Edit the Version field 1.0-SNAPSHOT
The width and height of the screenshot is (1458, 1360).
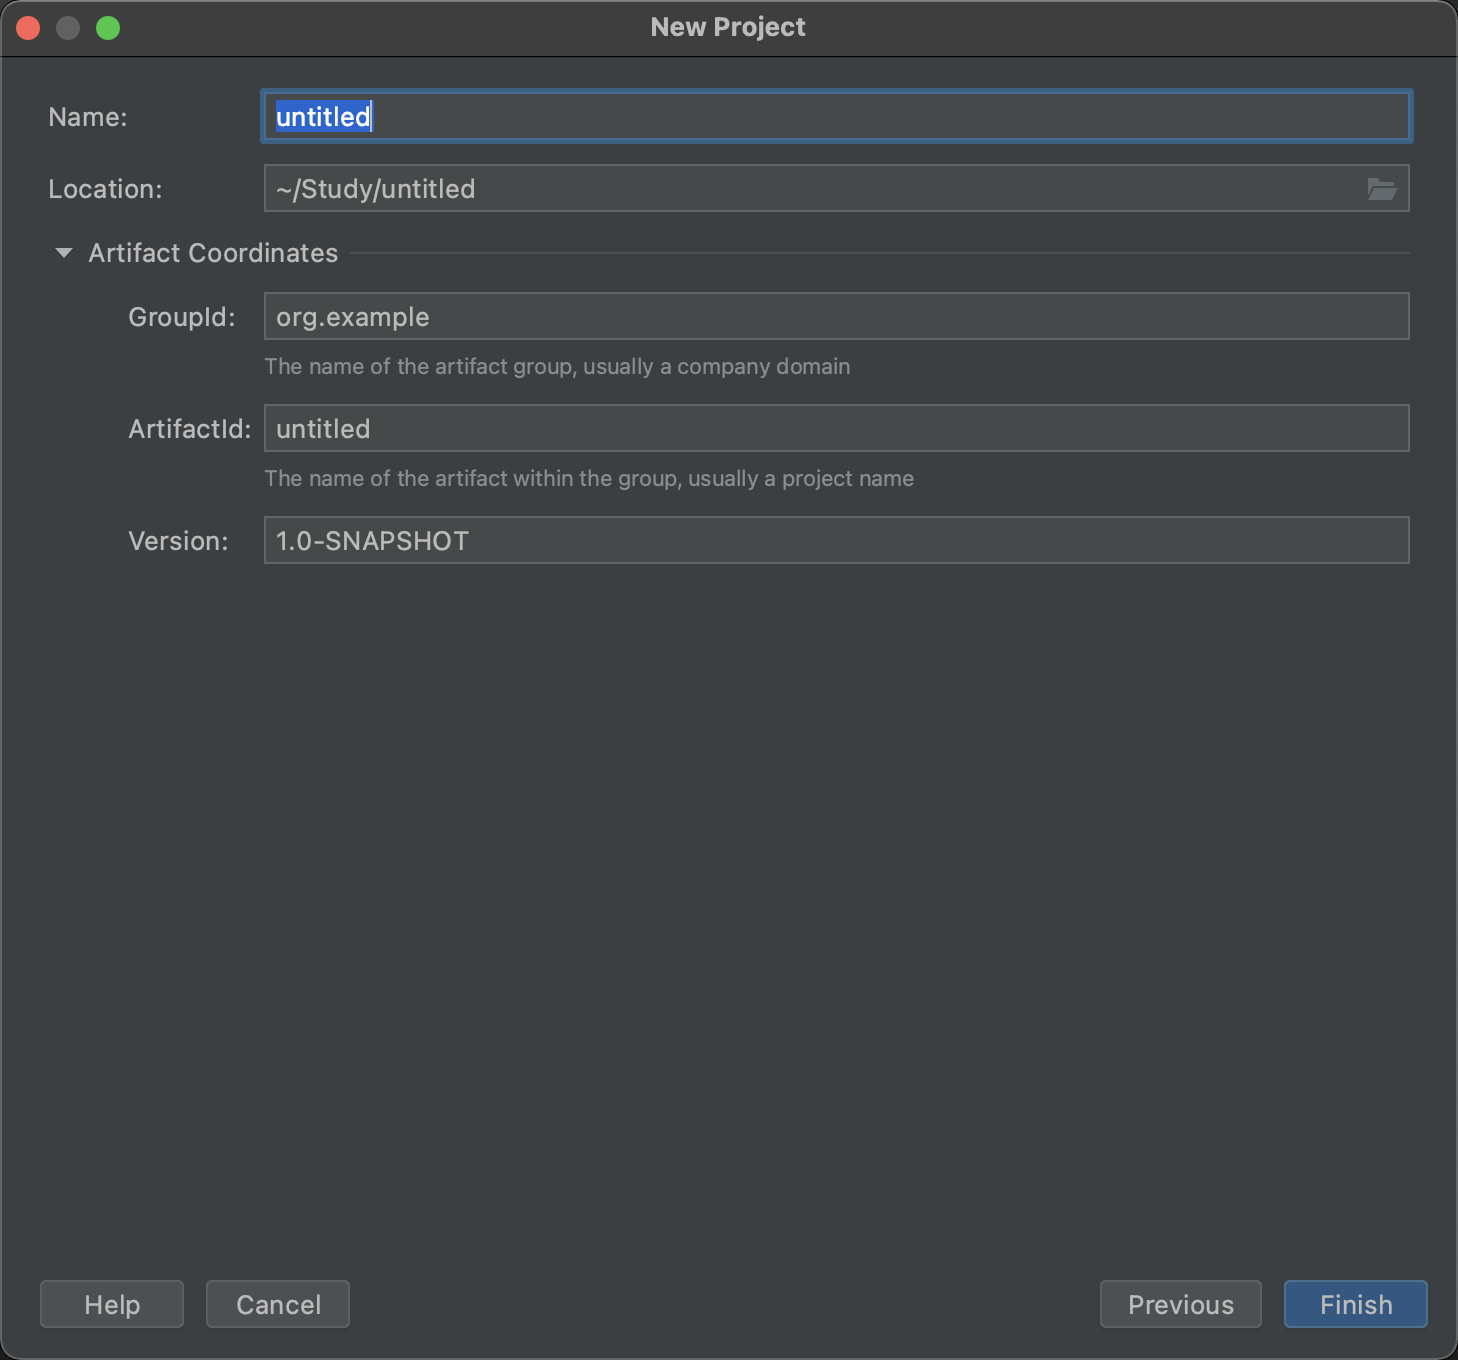(x=837, y=540)
